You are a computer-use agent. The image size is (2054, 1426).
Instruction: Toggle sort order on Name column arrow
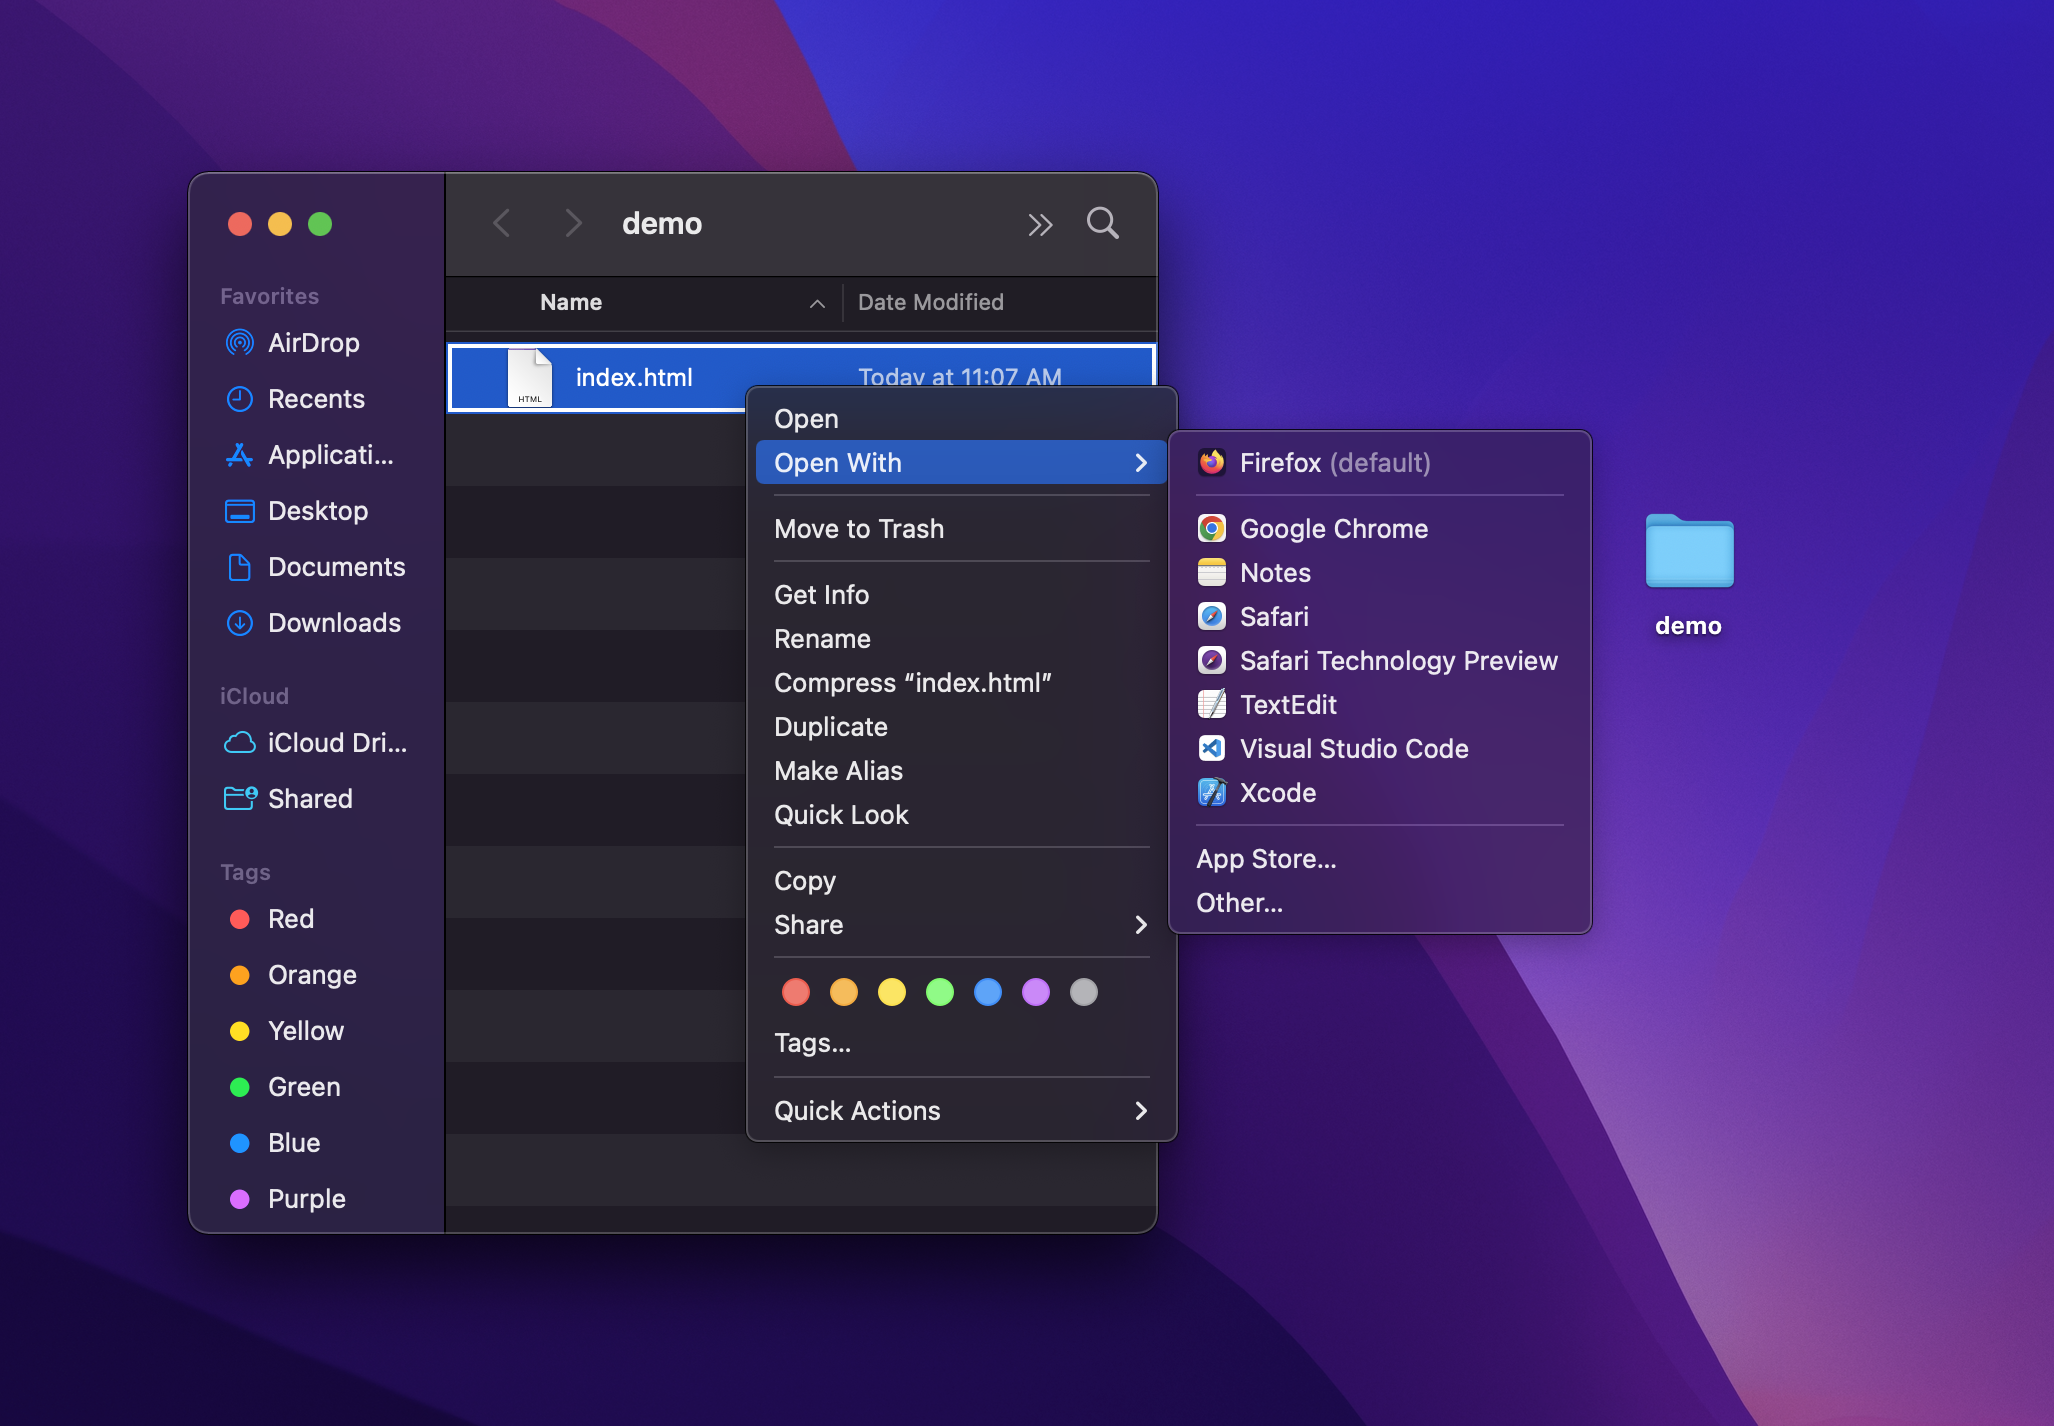[x=817, y=303]
